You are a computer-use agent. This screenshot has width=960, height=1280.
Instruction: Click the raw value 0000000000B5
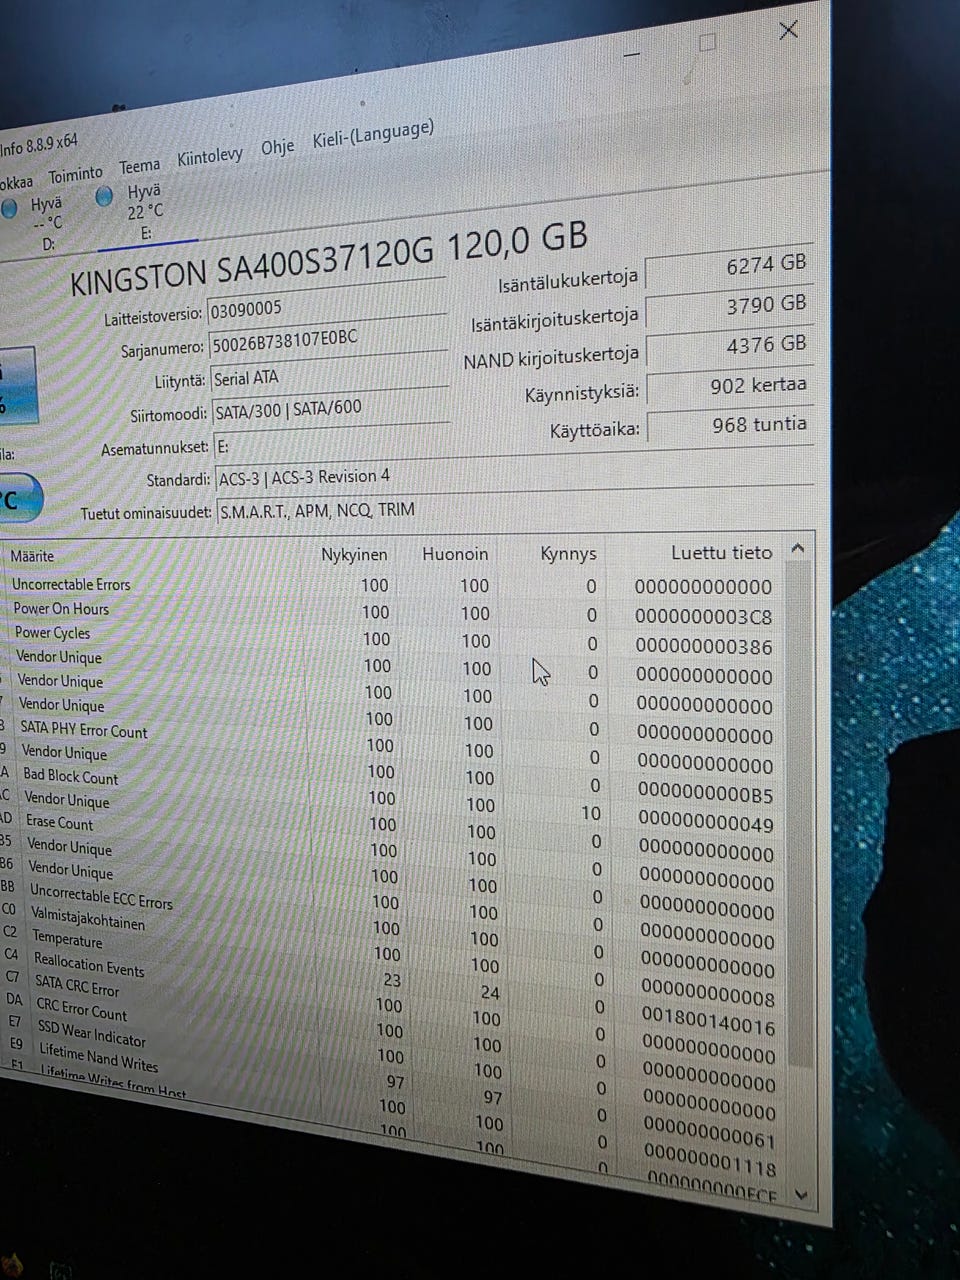tap(705, 796)
